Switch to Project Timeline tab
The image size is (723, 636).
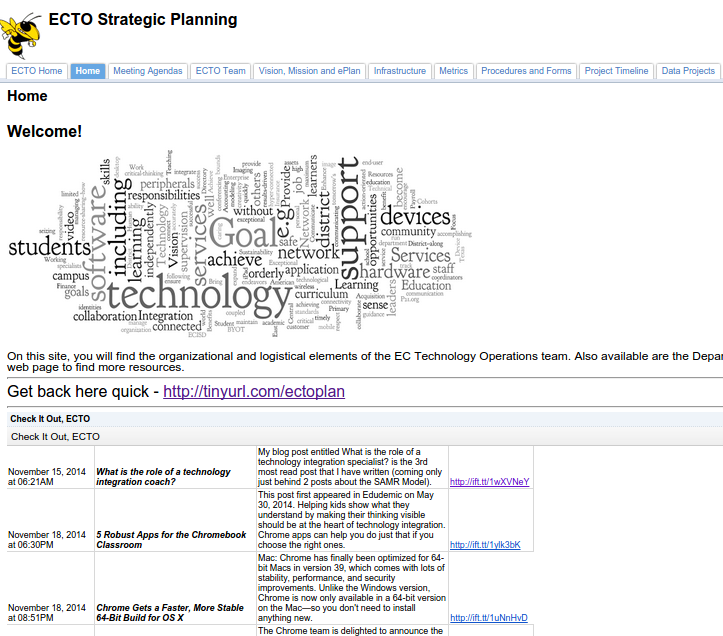pos(617,71)
